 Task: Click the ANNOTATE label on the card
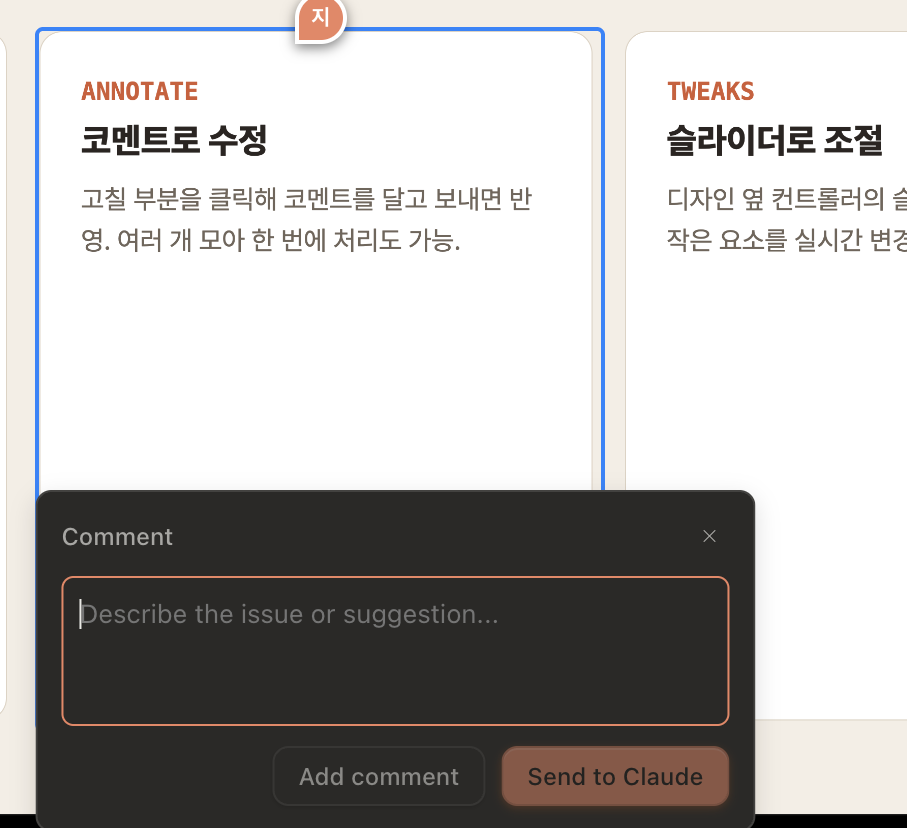(139, 91)
